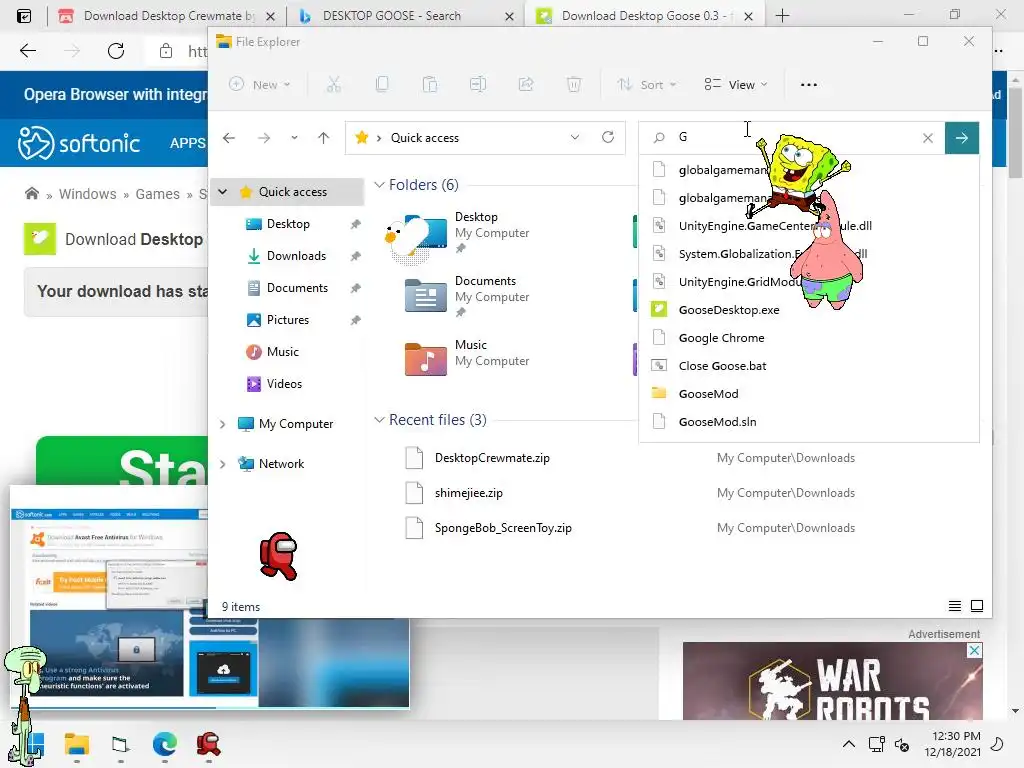This screenshot has width=1024, height=768.
Task: Show hidden system tray icons
Action: [848, 744]
